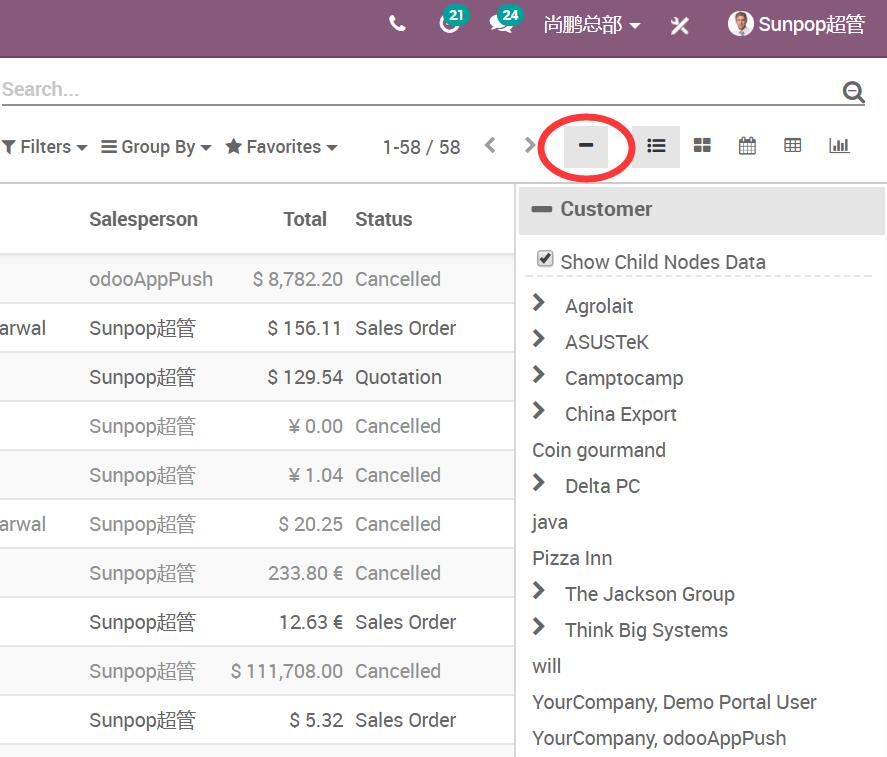Screen dimensions: 887x757
Task: Switch to kanban view
Action: (x=702, y=146)
